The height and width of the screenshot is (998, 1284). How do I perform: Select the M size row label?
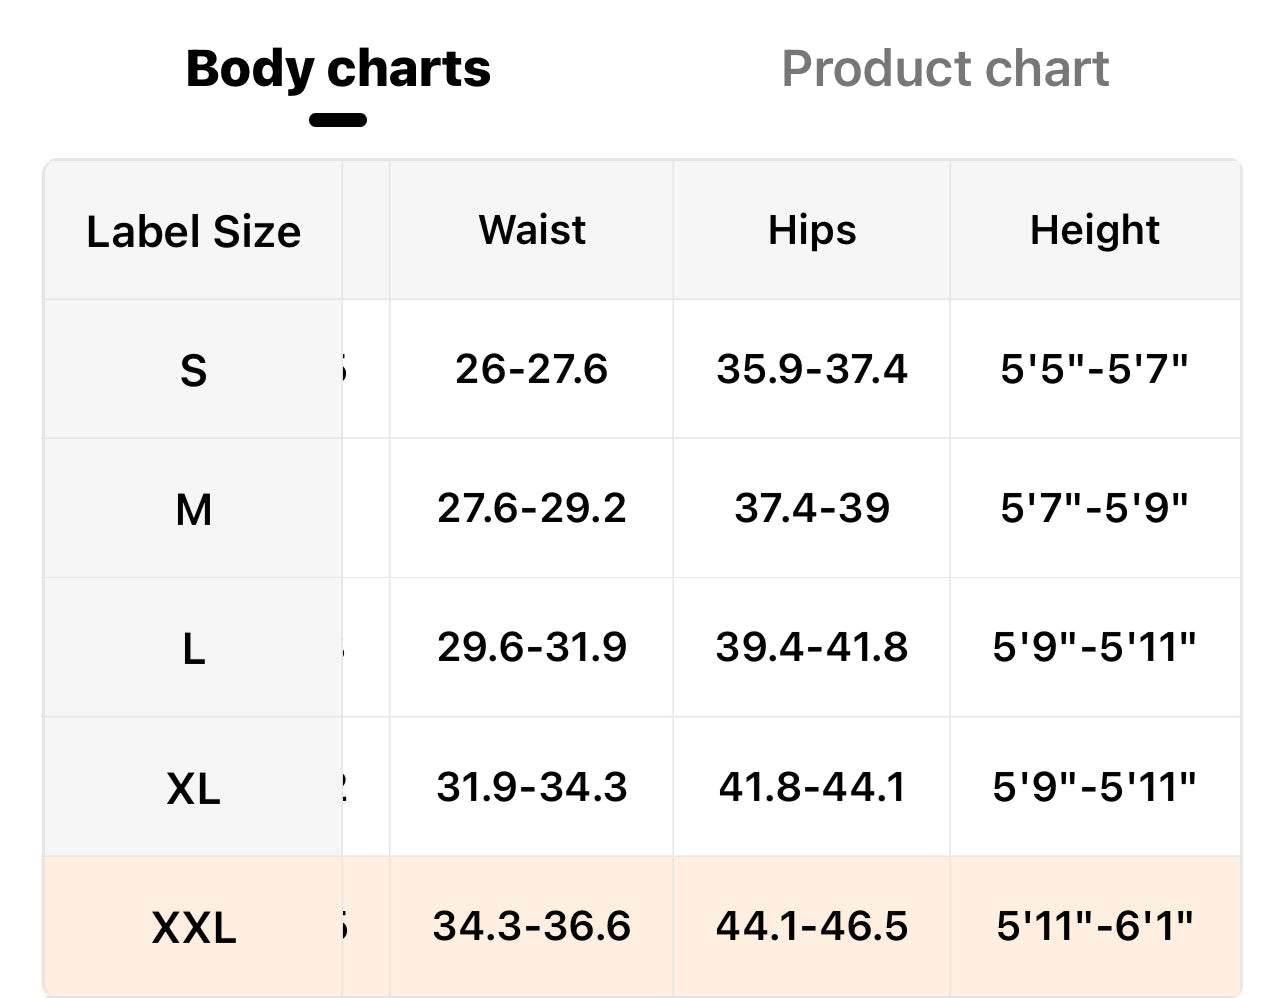[x=193, y=510]
